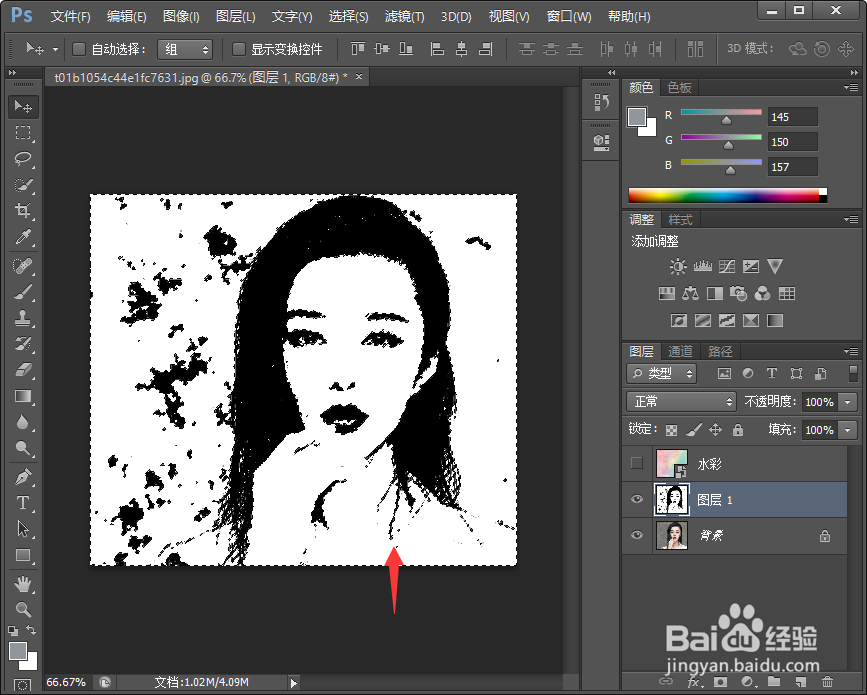Select the Spot Healing Brush tool
This screenshot has height=695, width=867.
pyautogui.click(x=23, y=266)
